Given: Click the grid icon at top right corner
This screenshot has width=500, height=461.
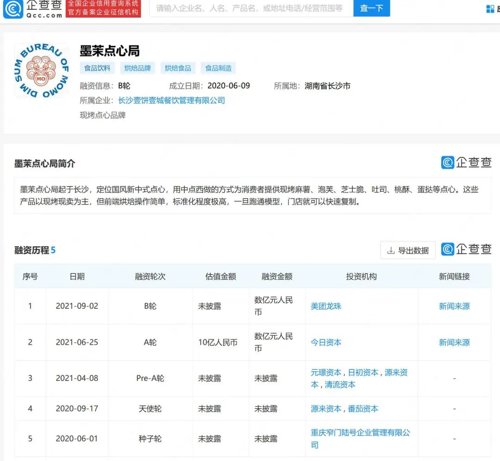Looking at the screenshot, I should point(490,9).
